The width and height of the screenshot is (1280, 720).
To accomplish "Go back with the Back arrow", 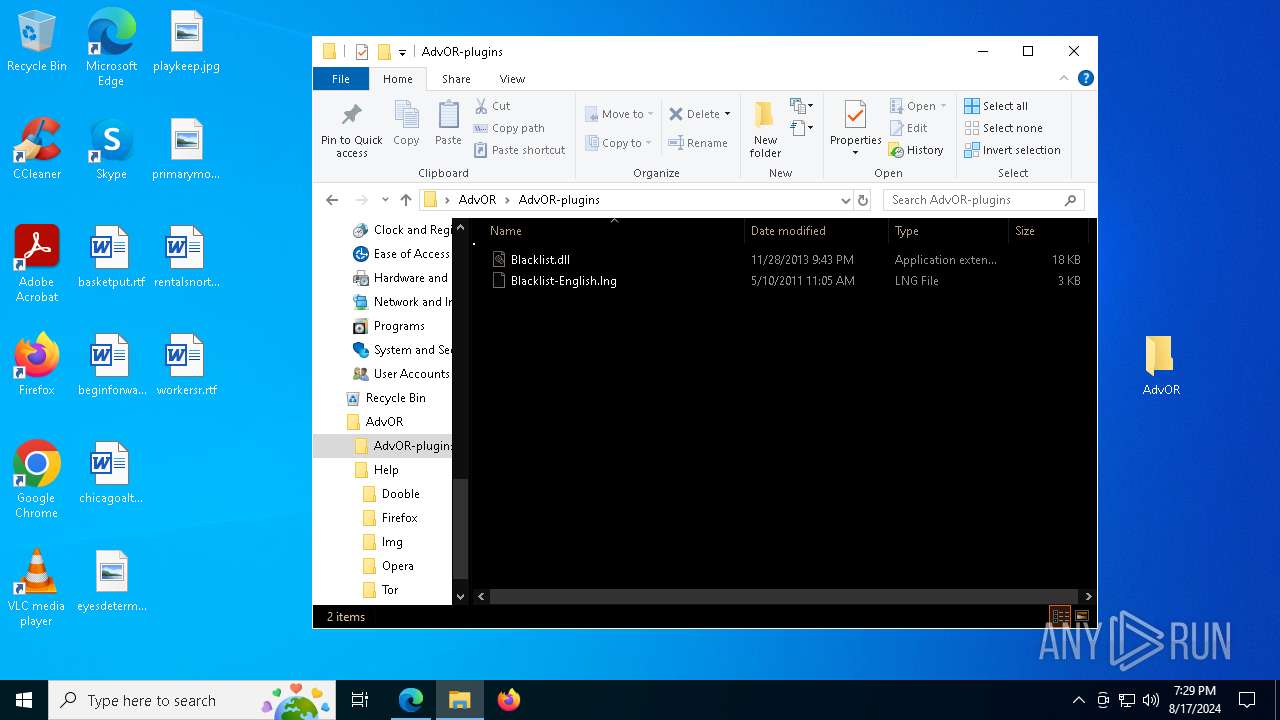I will click(332, 200).
